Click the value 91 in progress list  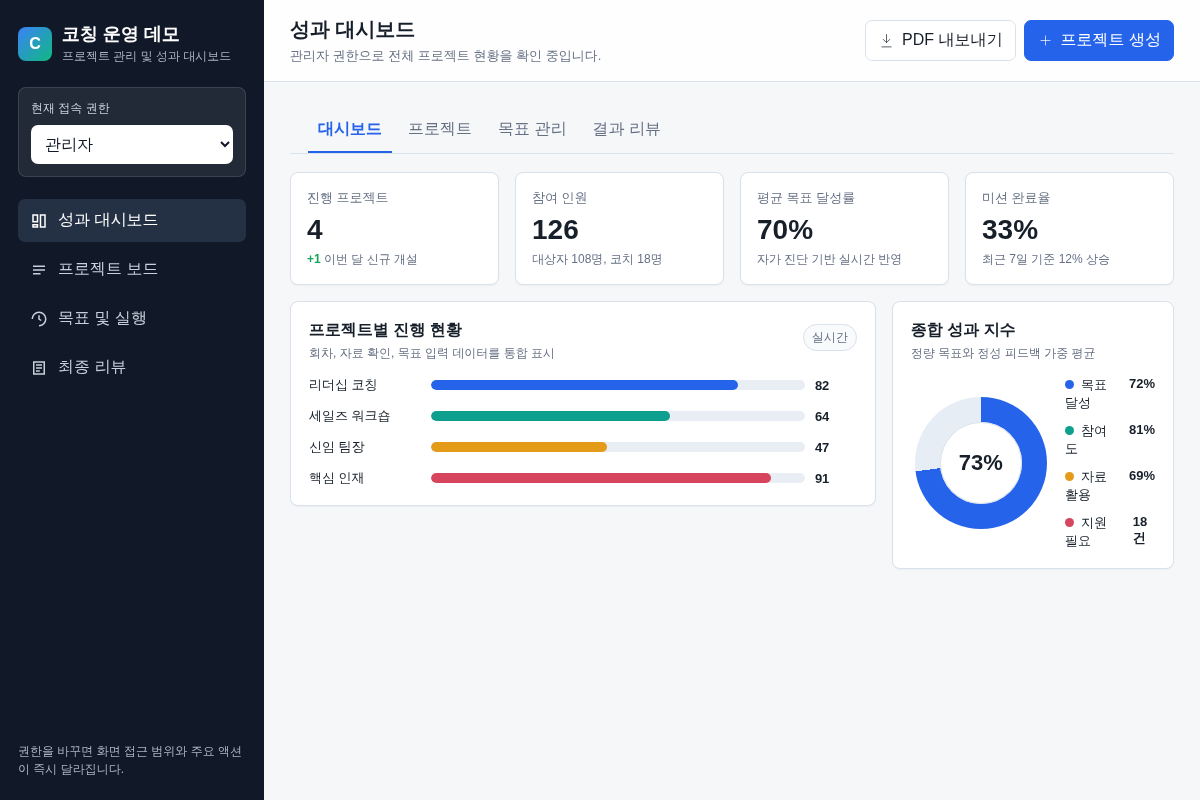[822, 478]
